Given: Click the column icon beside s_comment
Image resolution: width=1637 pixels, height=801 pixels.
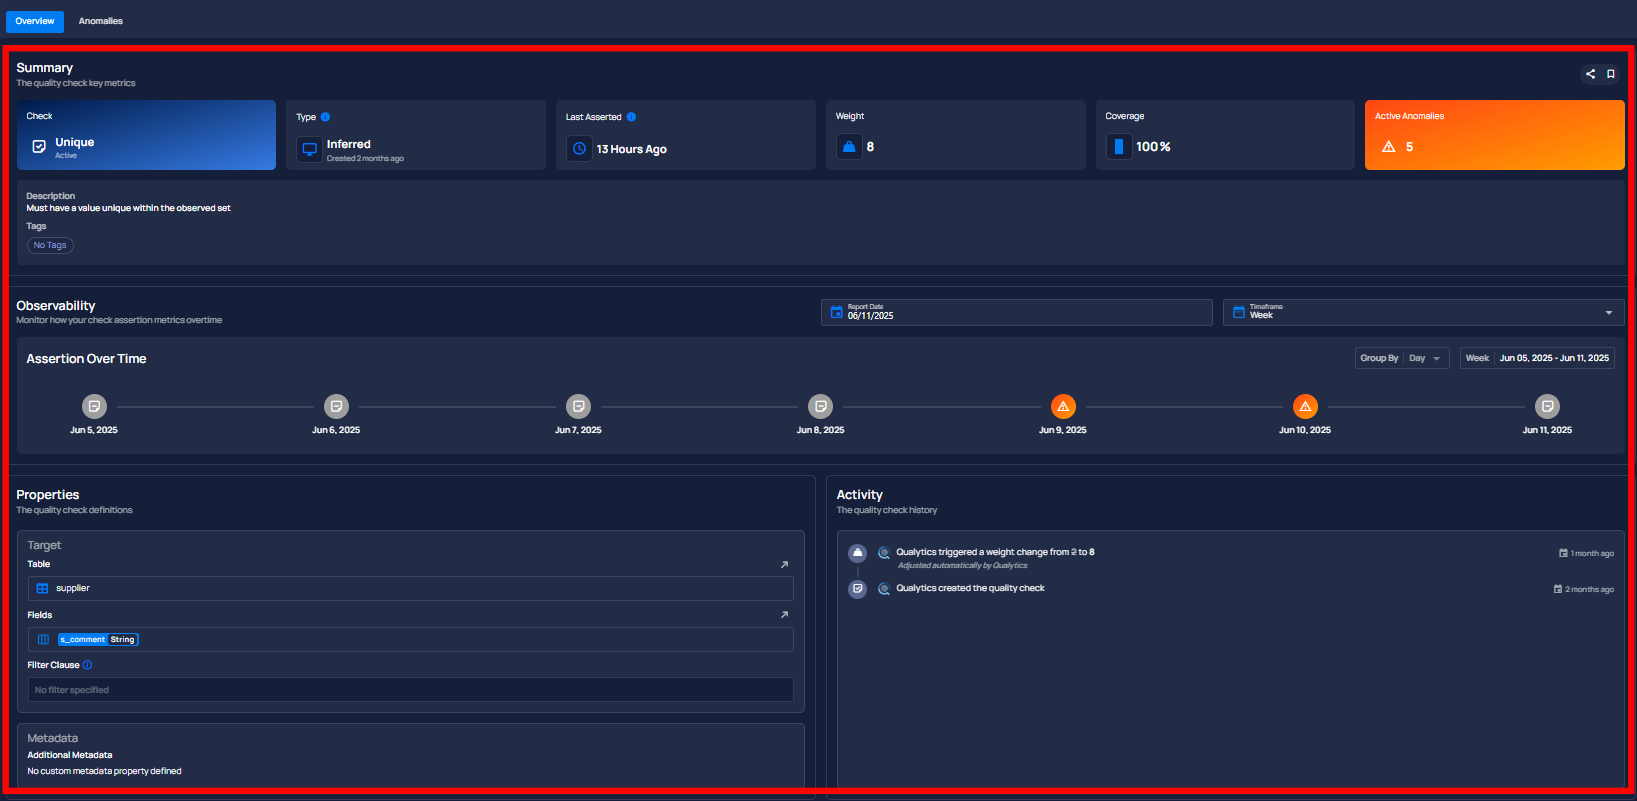Looking at the screenshot, I should (43, 640).
